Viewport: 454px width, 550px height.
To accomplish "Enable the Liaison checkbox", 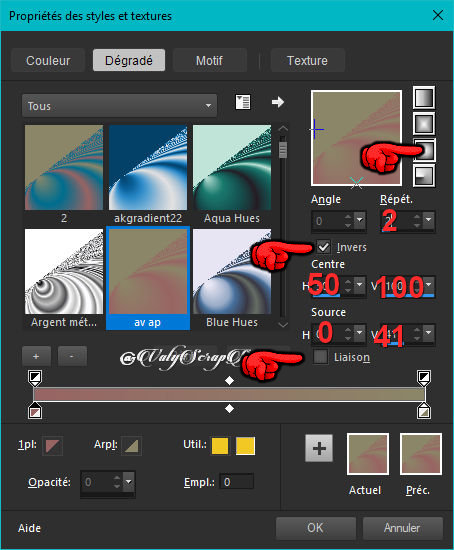I will (x=320, y=357).
